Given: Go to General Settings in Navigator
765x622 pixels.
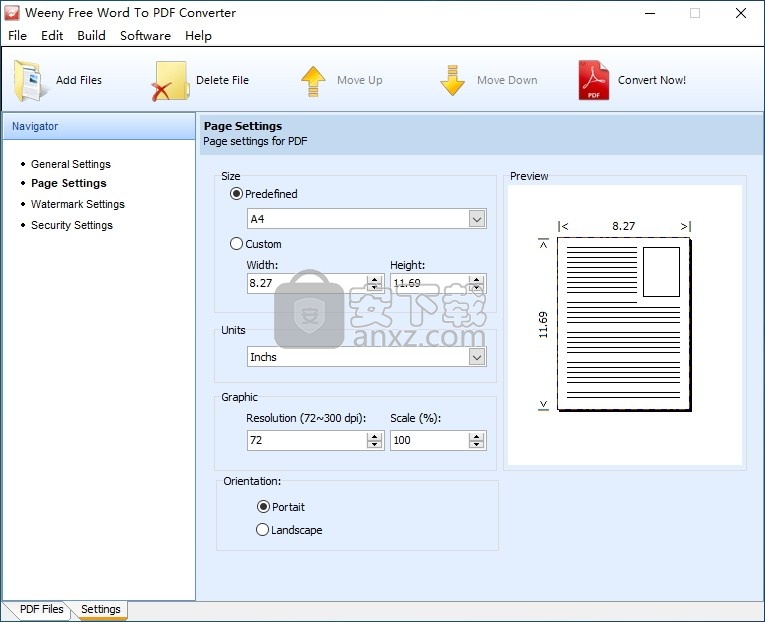Looking at the screenshot, I should click(71, 164).
